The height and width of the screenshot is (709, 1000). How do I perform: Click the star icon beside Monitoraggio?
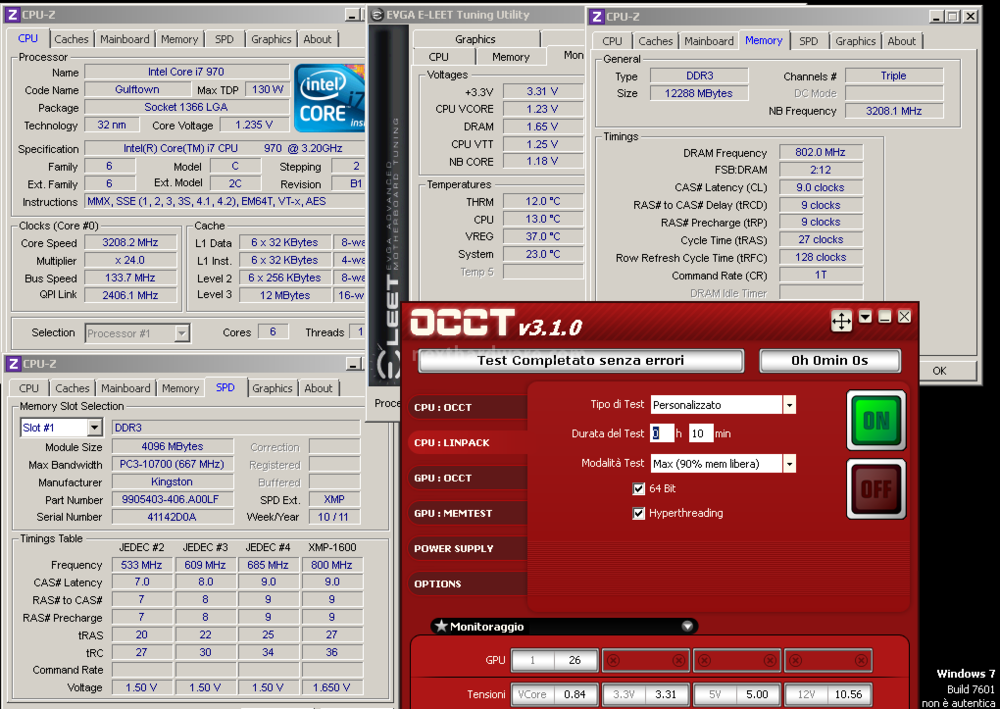[441, 626]
